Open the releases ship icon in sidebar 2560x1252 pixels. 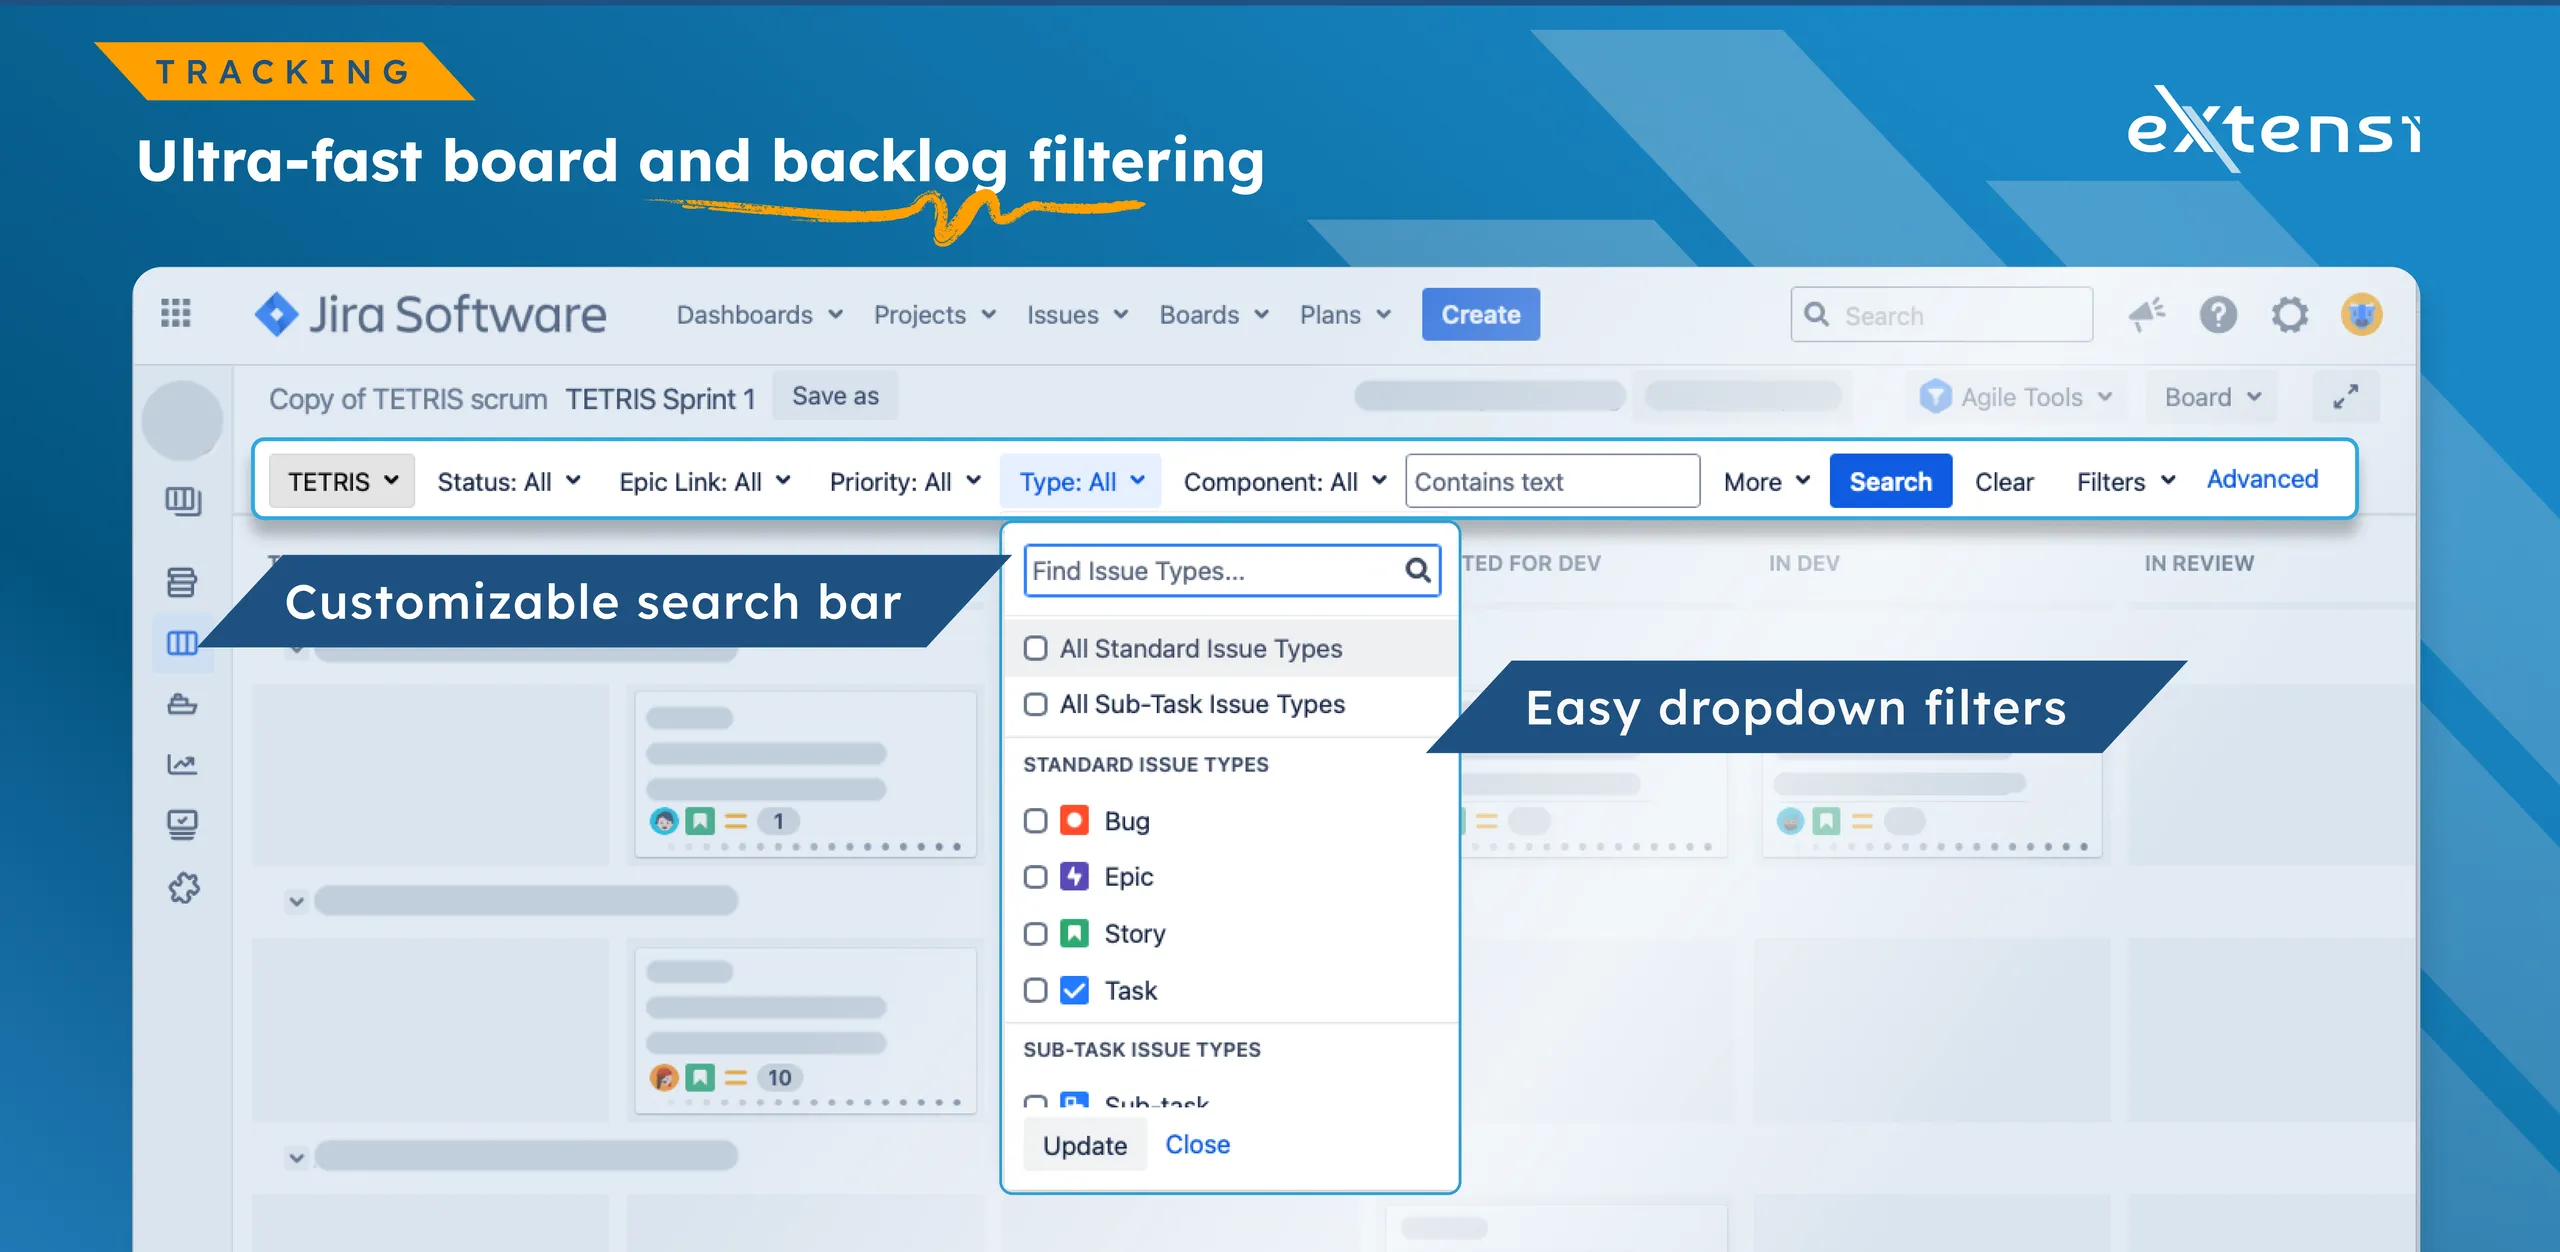(x=182, y=704)
